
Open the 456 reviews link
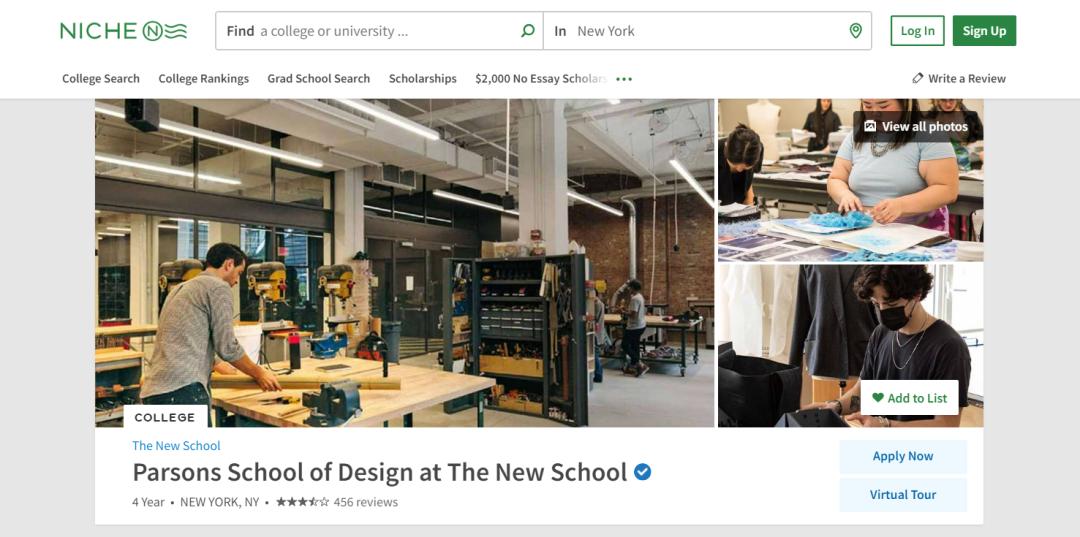(365, 502)
